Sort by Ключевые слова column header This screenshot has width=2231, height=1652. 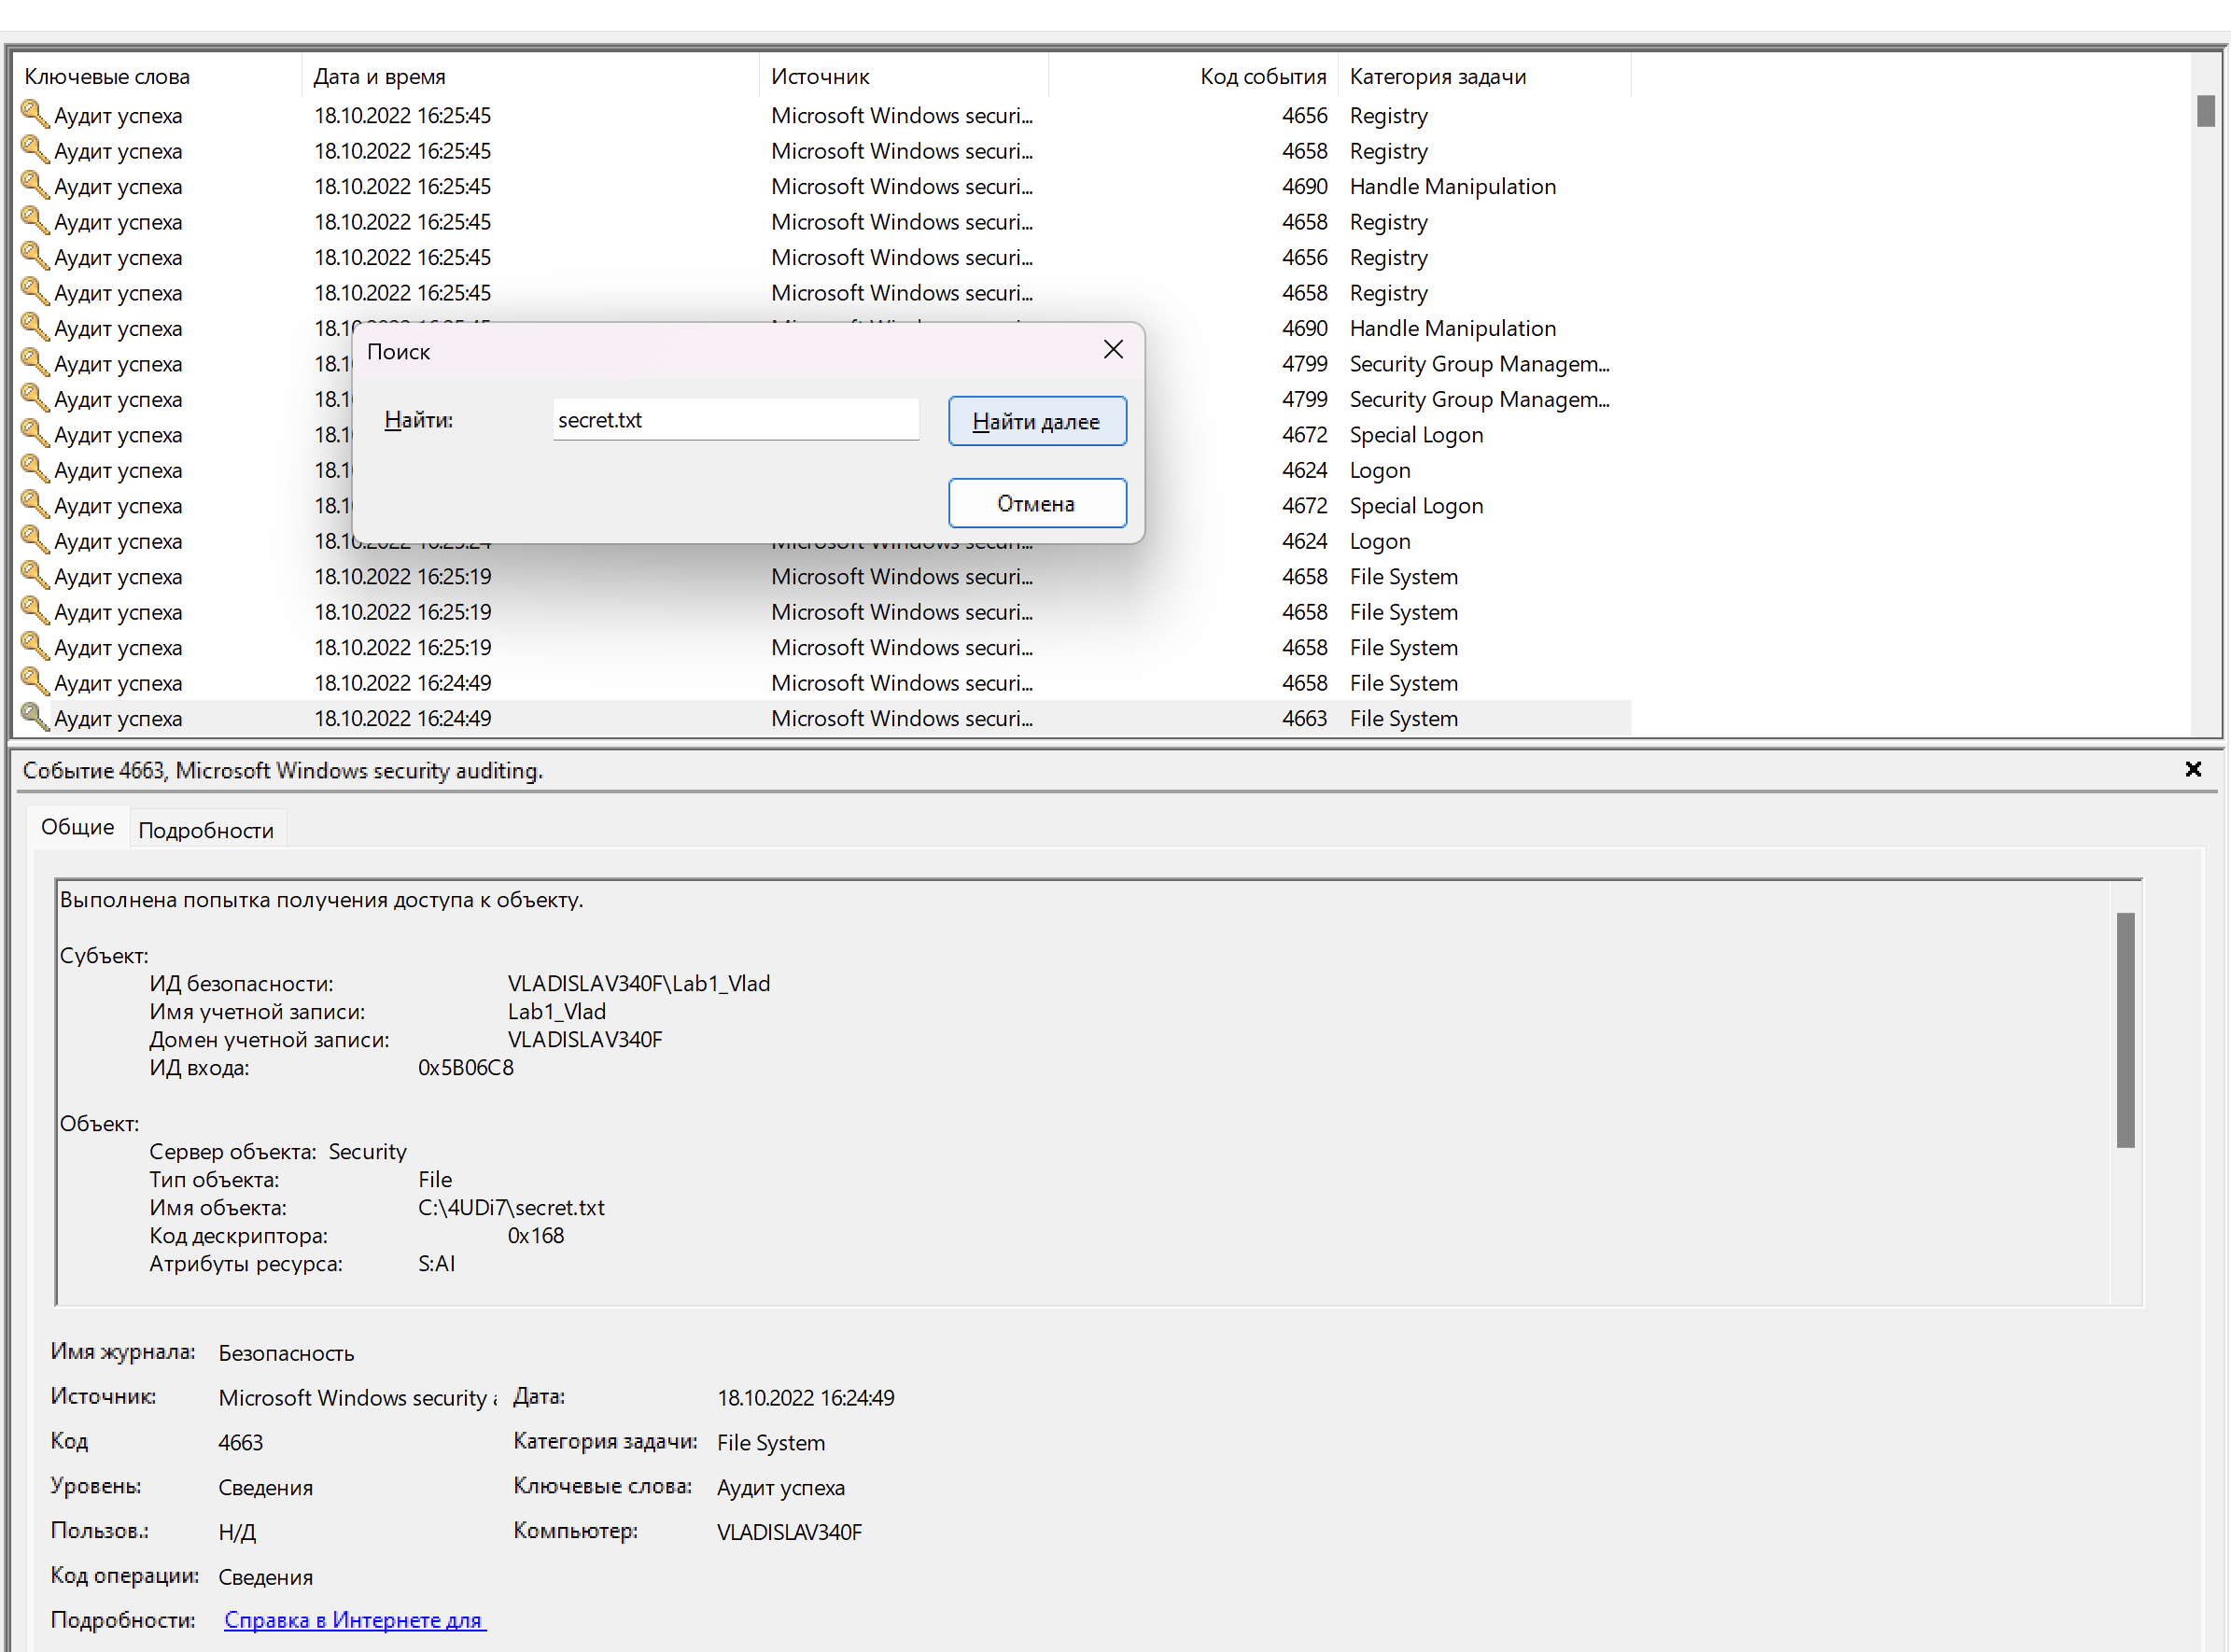click(107, 76)
